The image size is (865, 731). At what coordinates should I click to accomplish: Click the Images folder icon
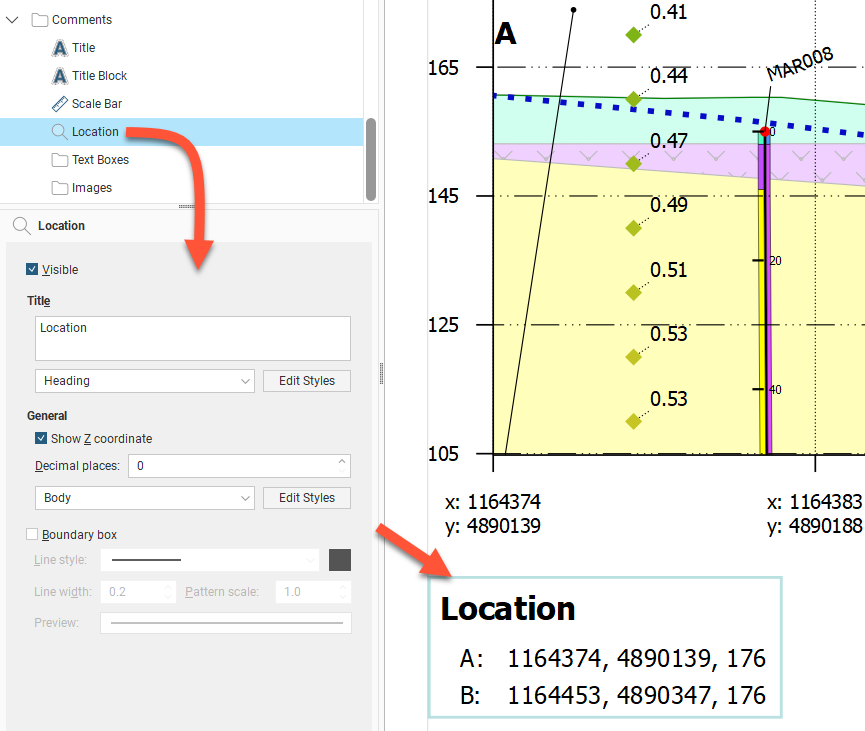60,188
